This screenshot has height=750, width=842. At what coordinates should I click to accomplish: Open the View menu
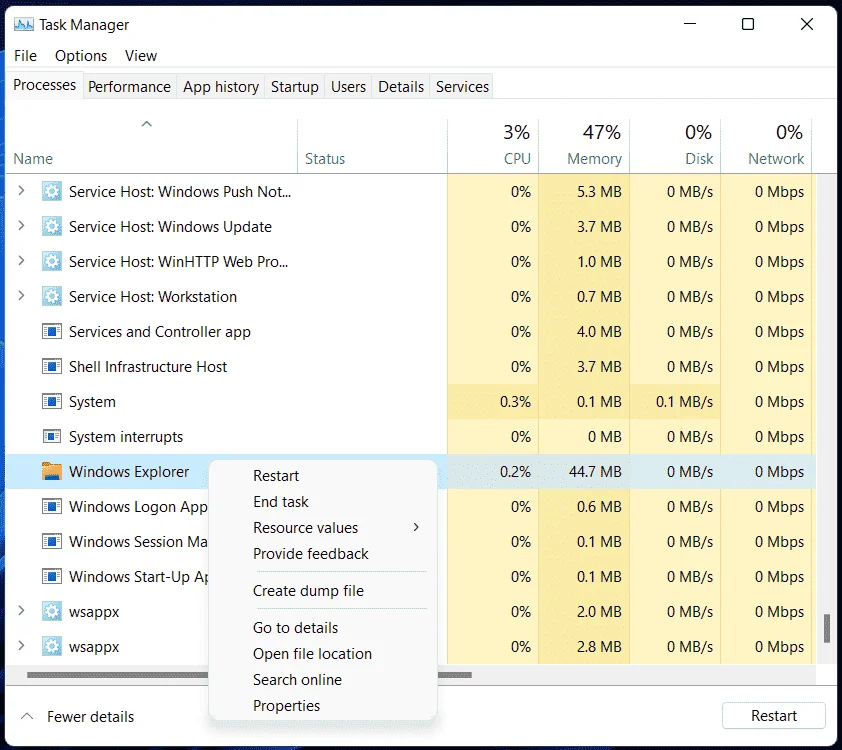[141, 56]
